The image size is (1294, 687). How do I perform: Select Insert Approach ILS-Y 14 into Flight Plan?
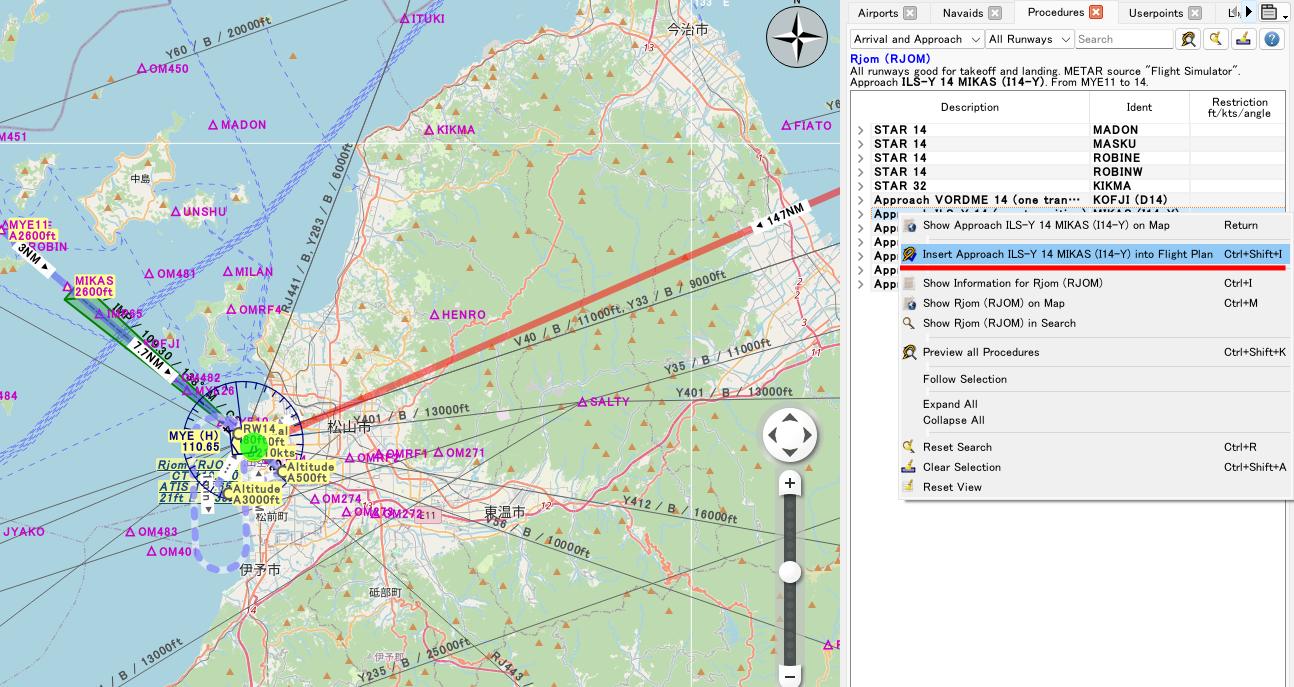pyautogui.click(x=1067, y=254)
